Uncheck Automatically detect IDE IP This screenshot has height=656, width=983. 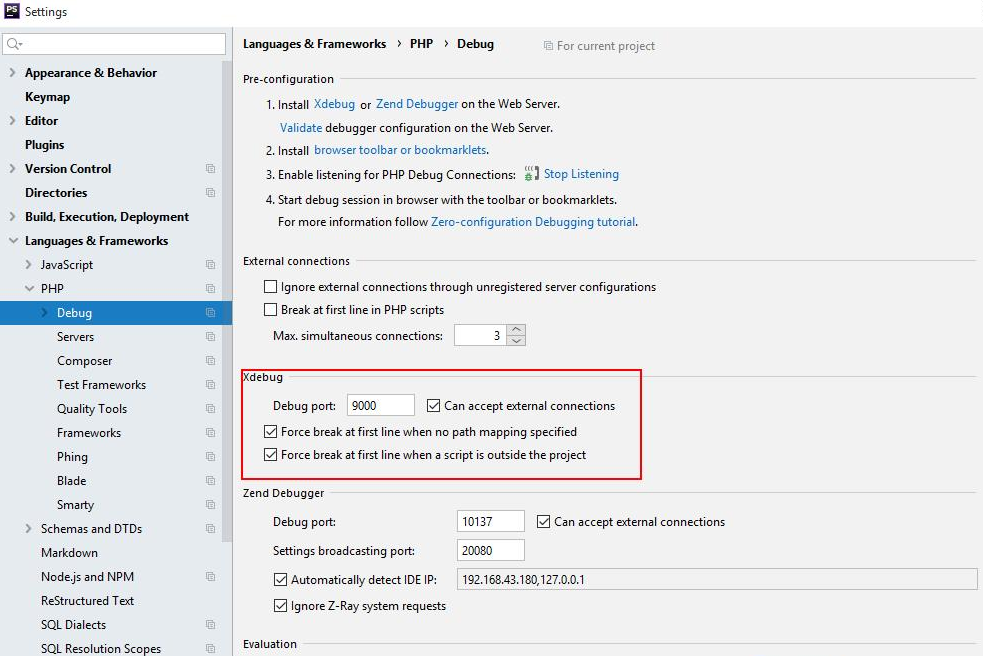point(280,579)
